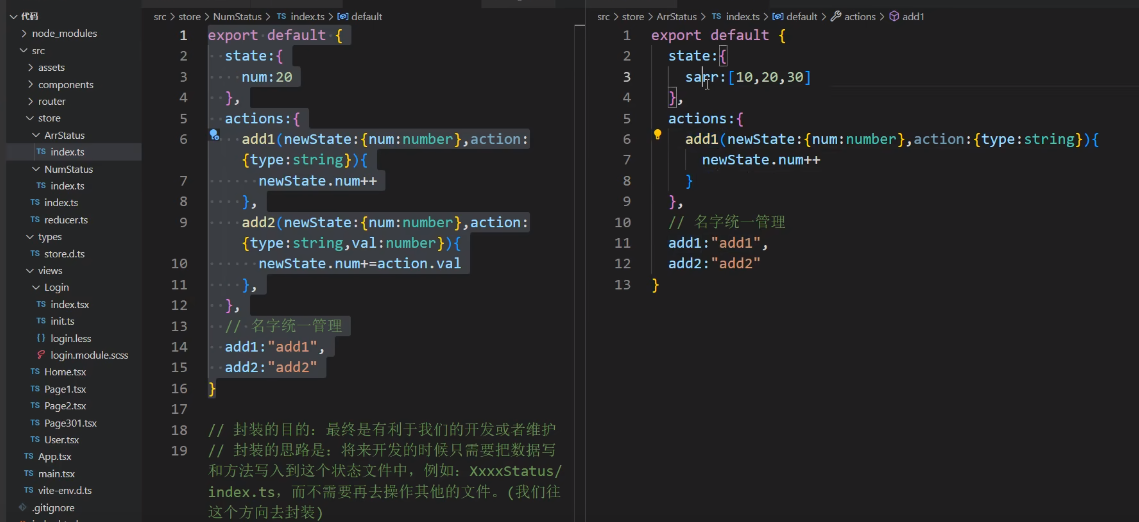1139x522 pixels.
Task: Collapse the Login folder
Action: pyautogui.click(x=36, y=287)
